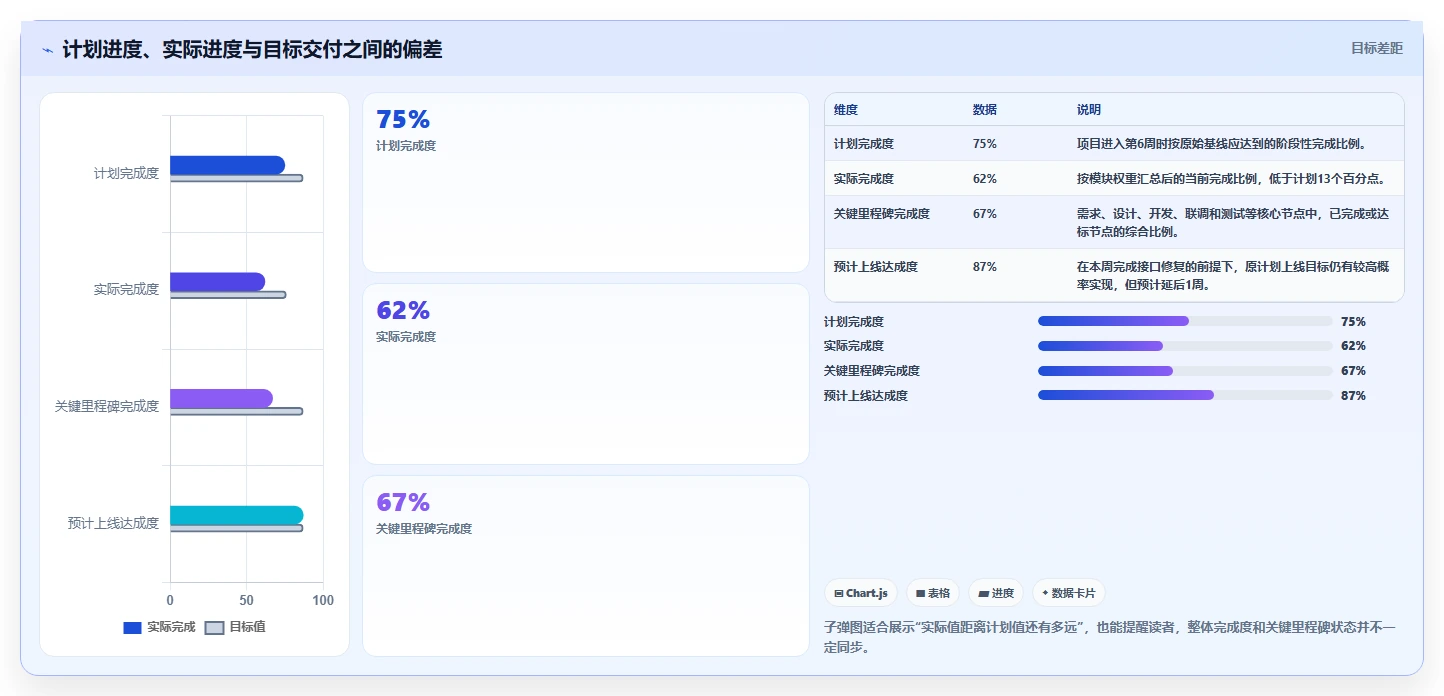Click the 62% value beside progress bar
This screenshot has height=696, width=1444.
point(1353,346)
